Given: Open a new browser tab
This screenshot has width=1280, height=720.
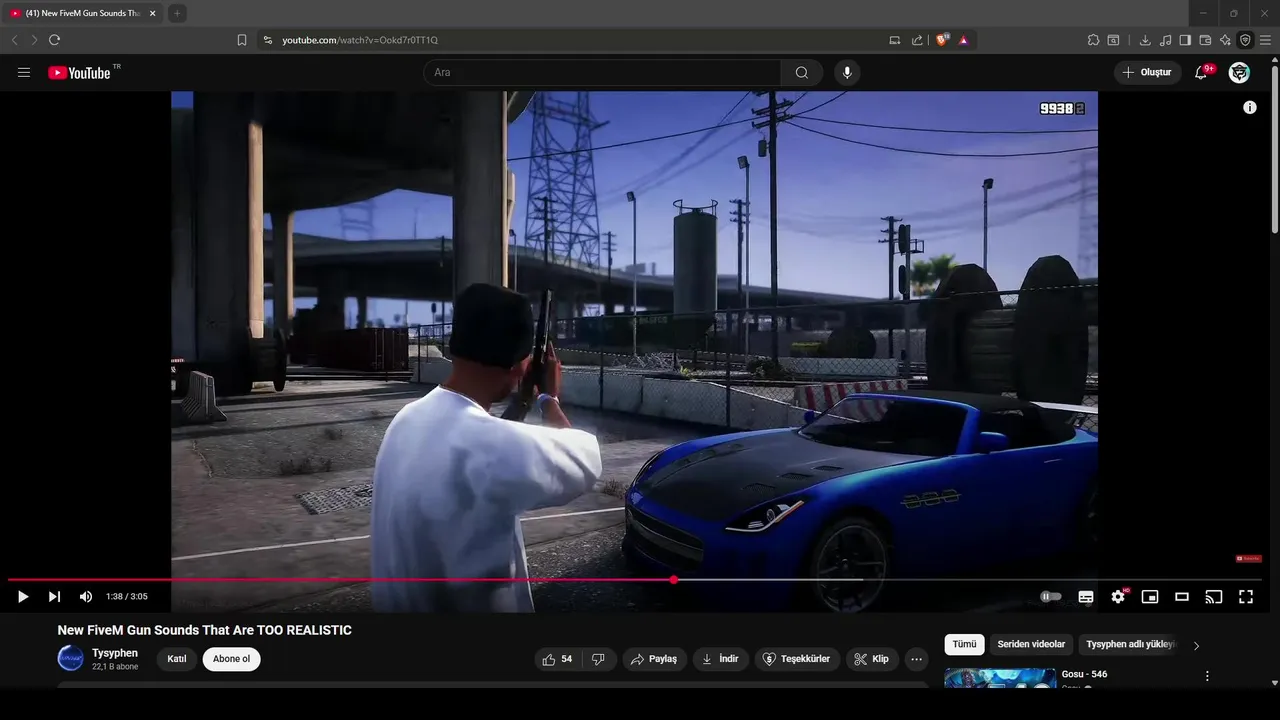Looking at the screenshot, I should click(176, 13).
